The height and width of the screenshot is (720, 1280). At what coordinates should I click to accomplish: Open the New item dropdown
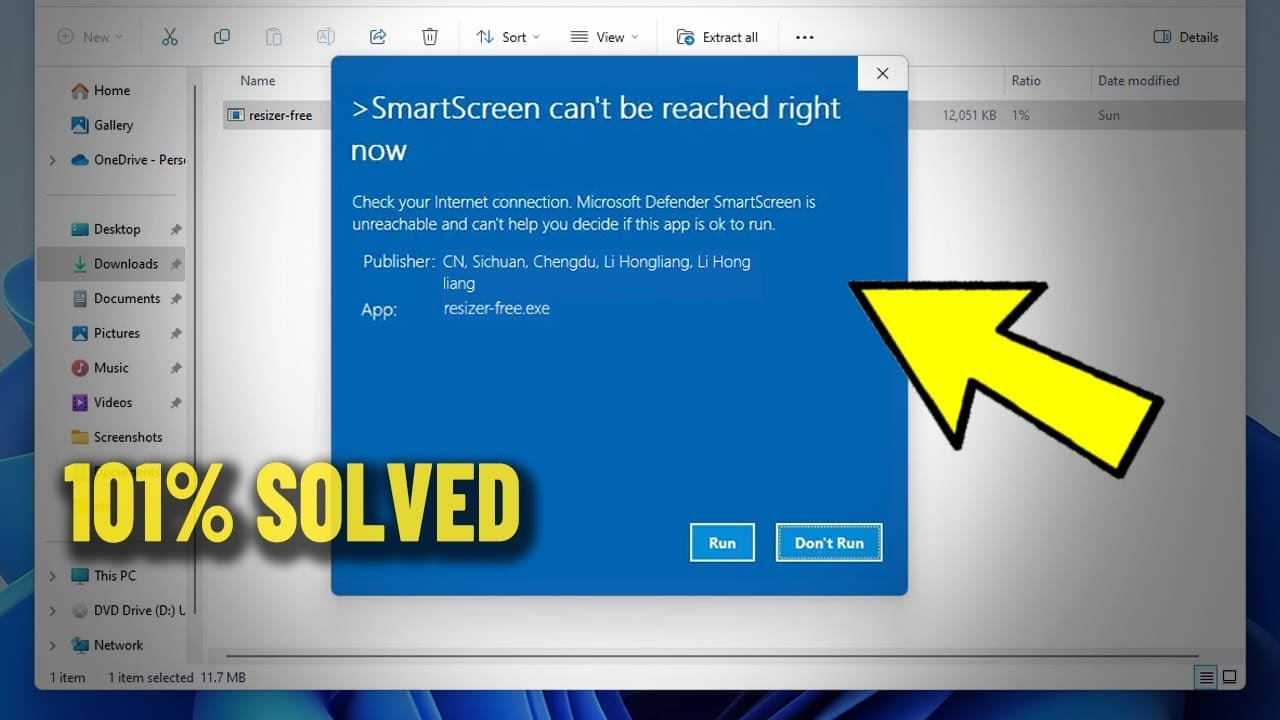90,37
